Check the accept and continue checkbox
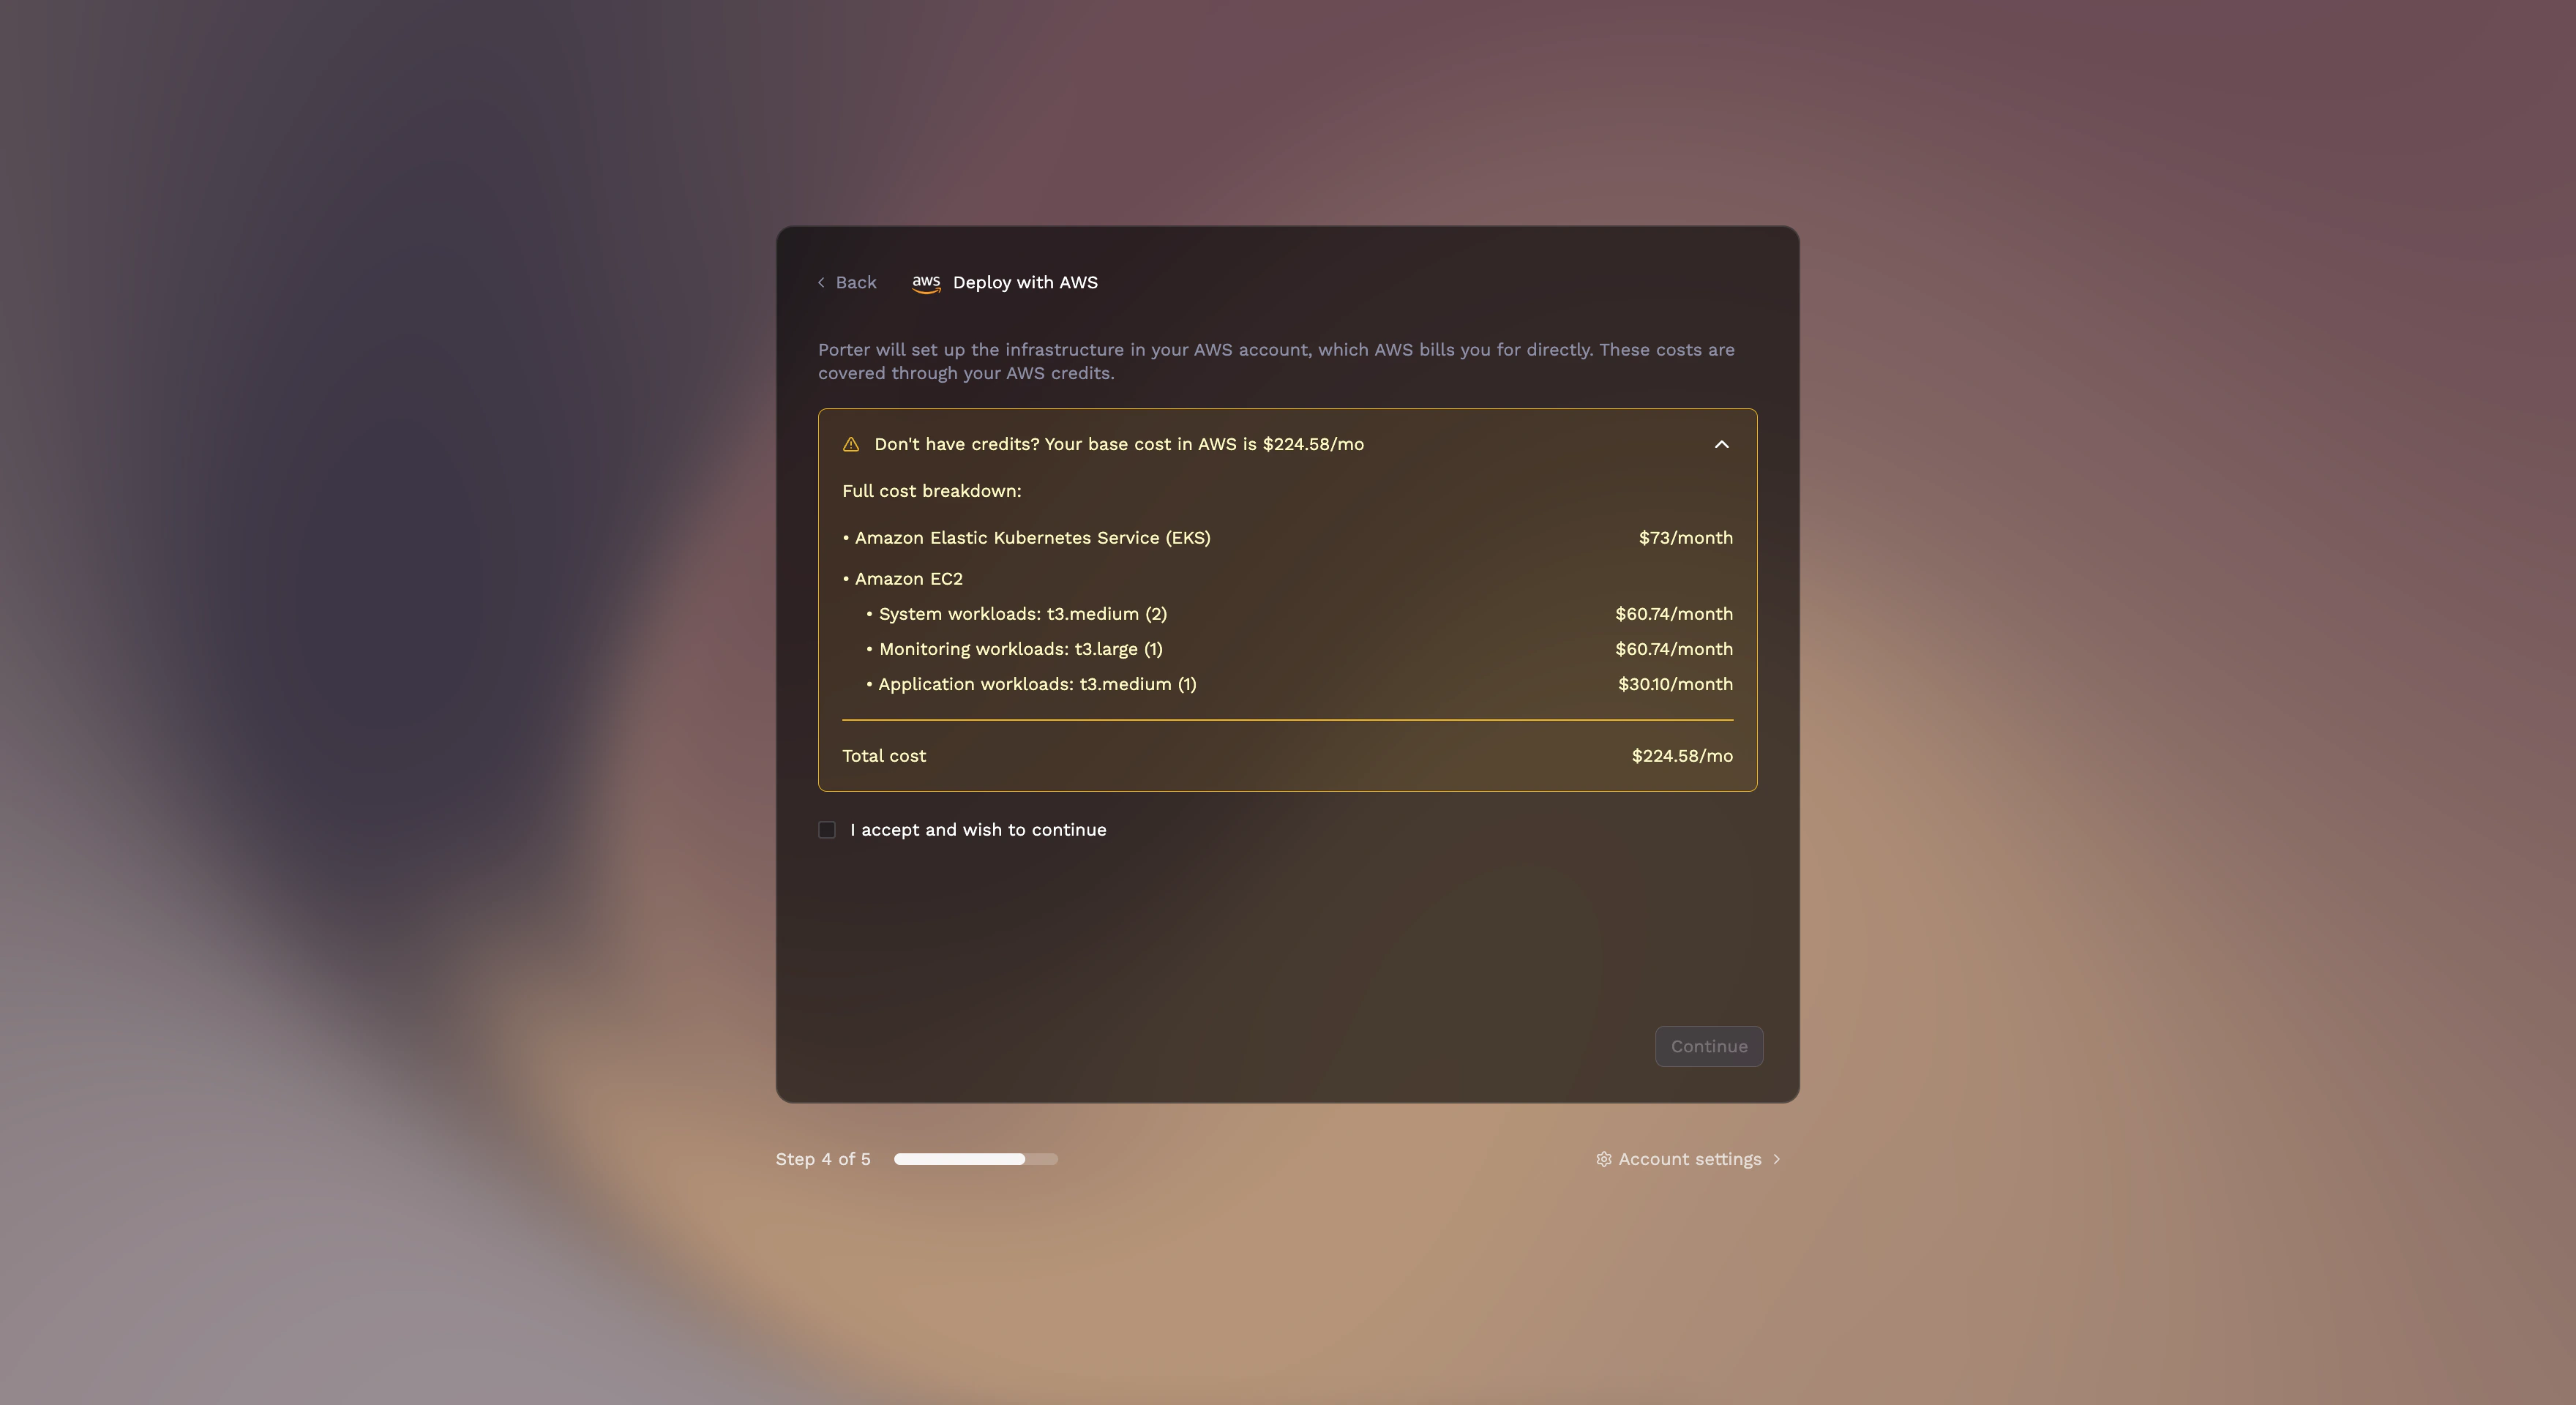Screen dimensions: 2576x1405 (x=827, y=830)
